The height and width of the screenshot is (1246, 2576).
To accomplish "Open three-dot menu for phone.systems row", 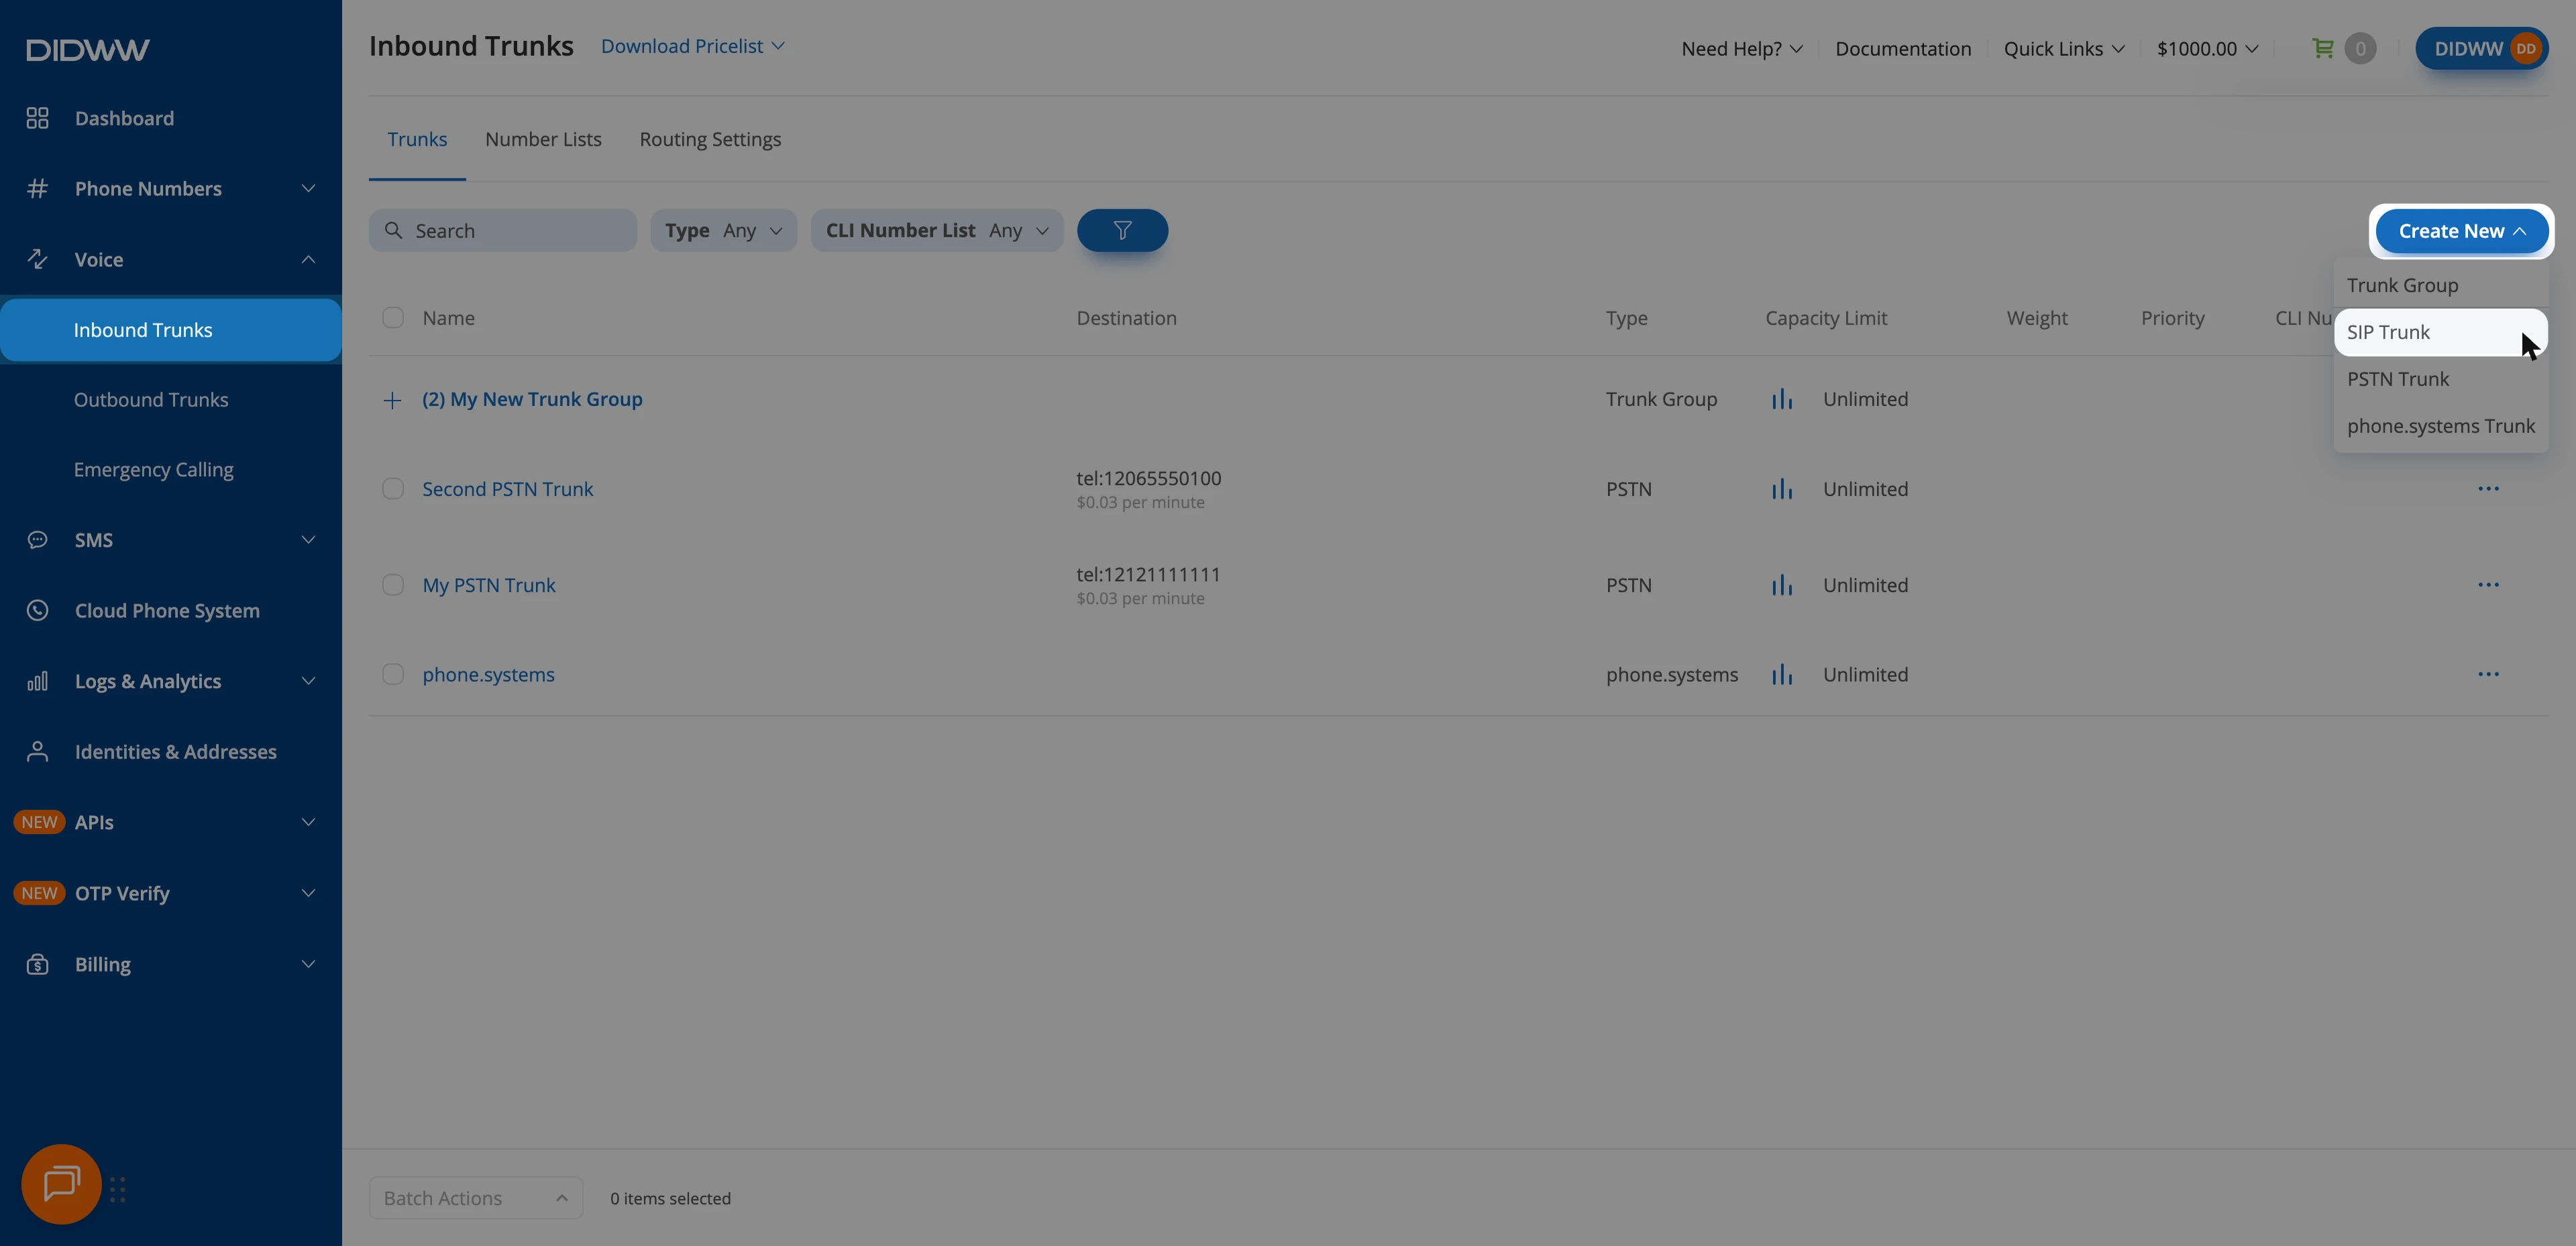I will (x=2488, y=675).
